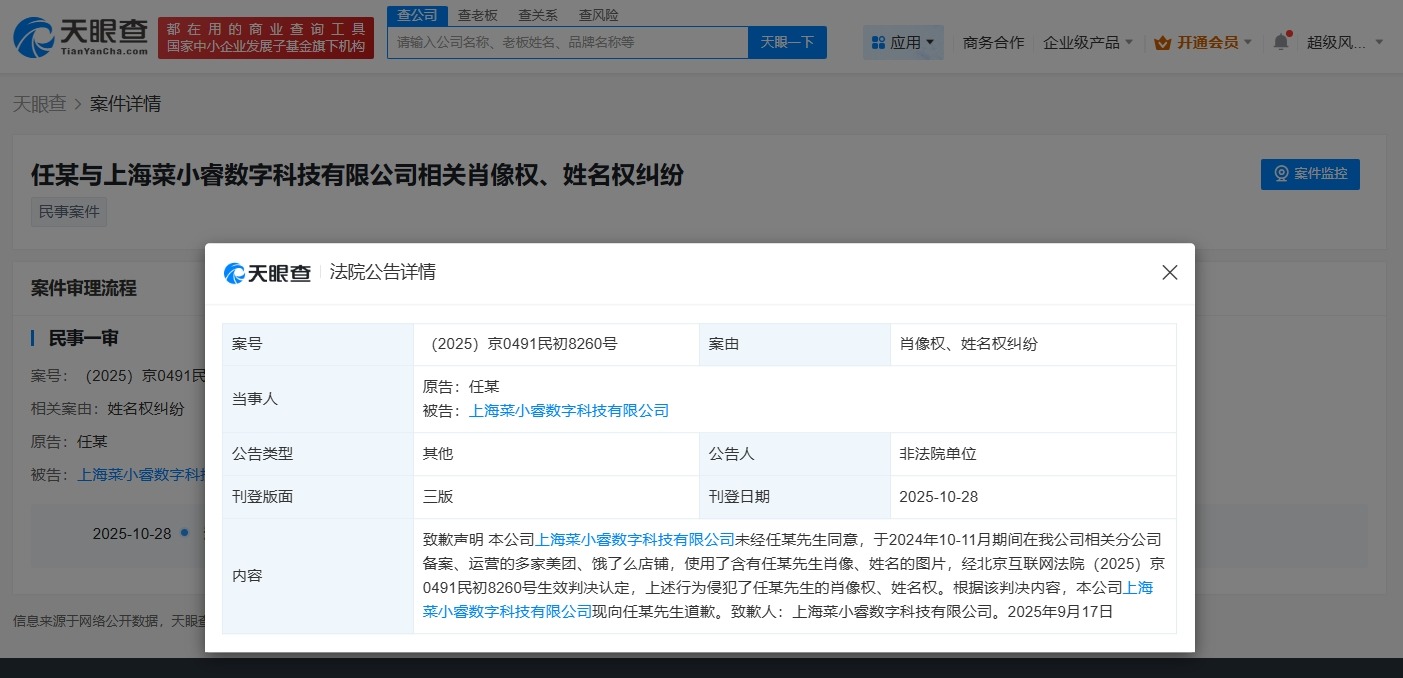Select the 查老板 tab
Screen dimensions: 1403x678
point(476,14)
